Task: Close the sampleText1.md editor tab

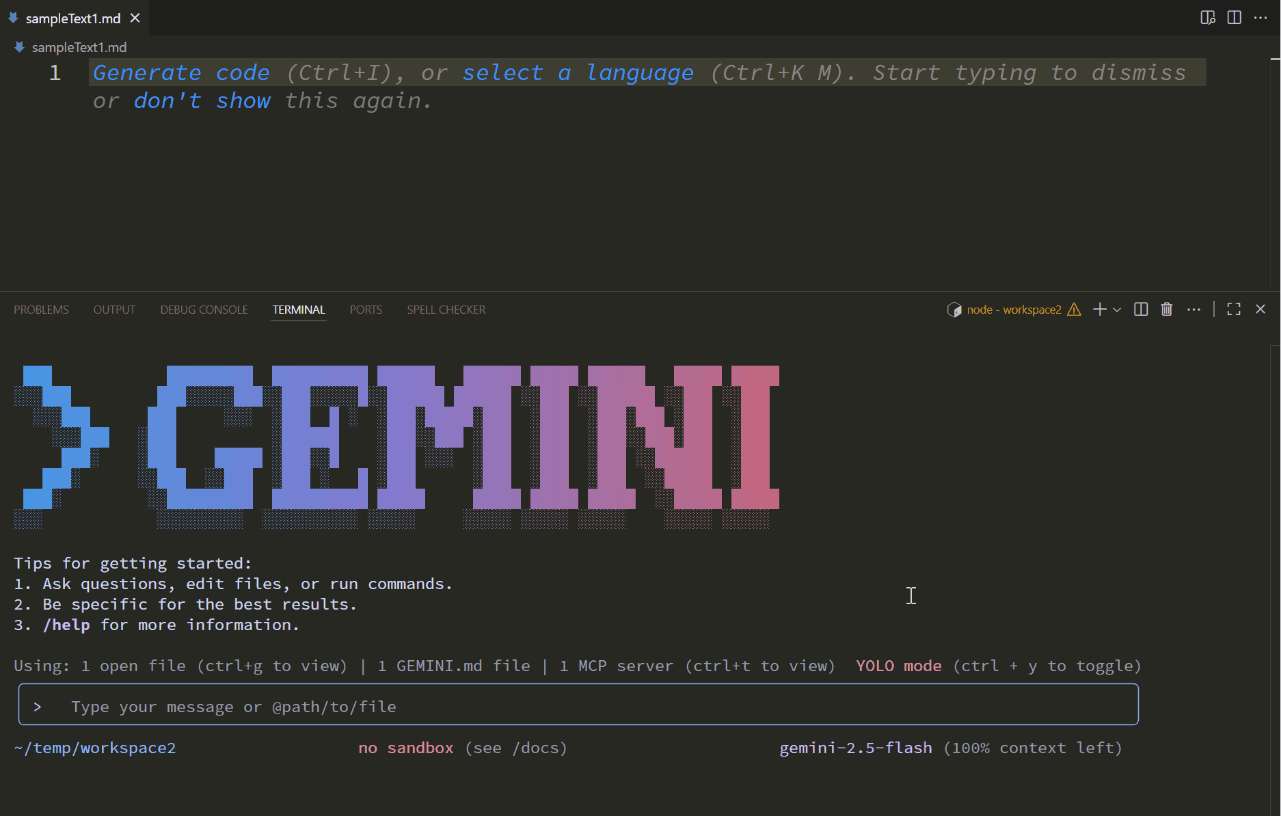Action: (135, 18)
